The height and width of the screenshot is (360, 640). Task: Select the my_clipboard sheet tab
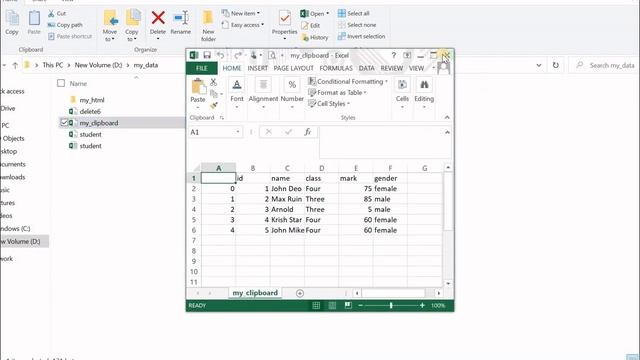coord(255,293)
